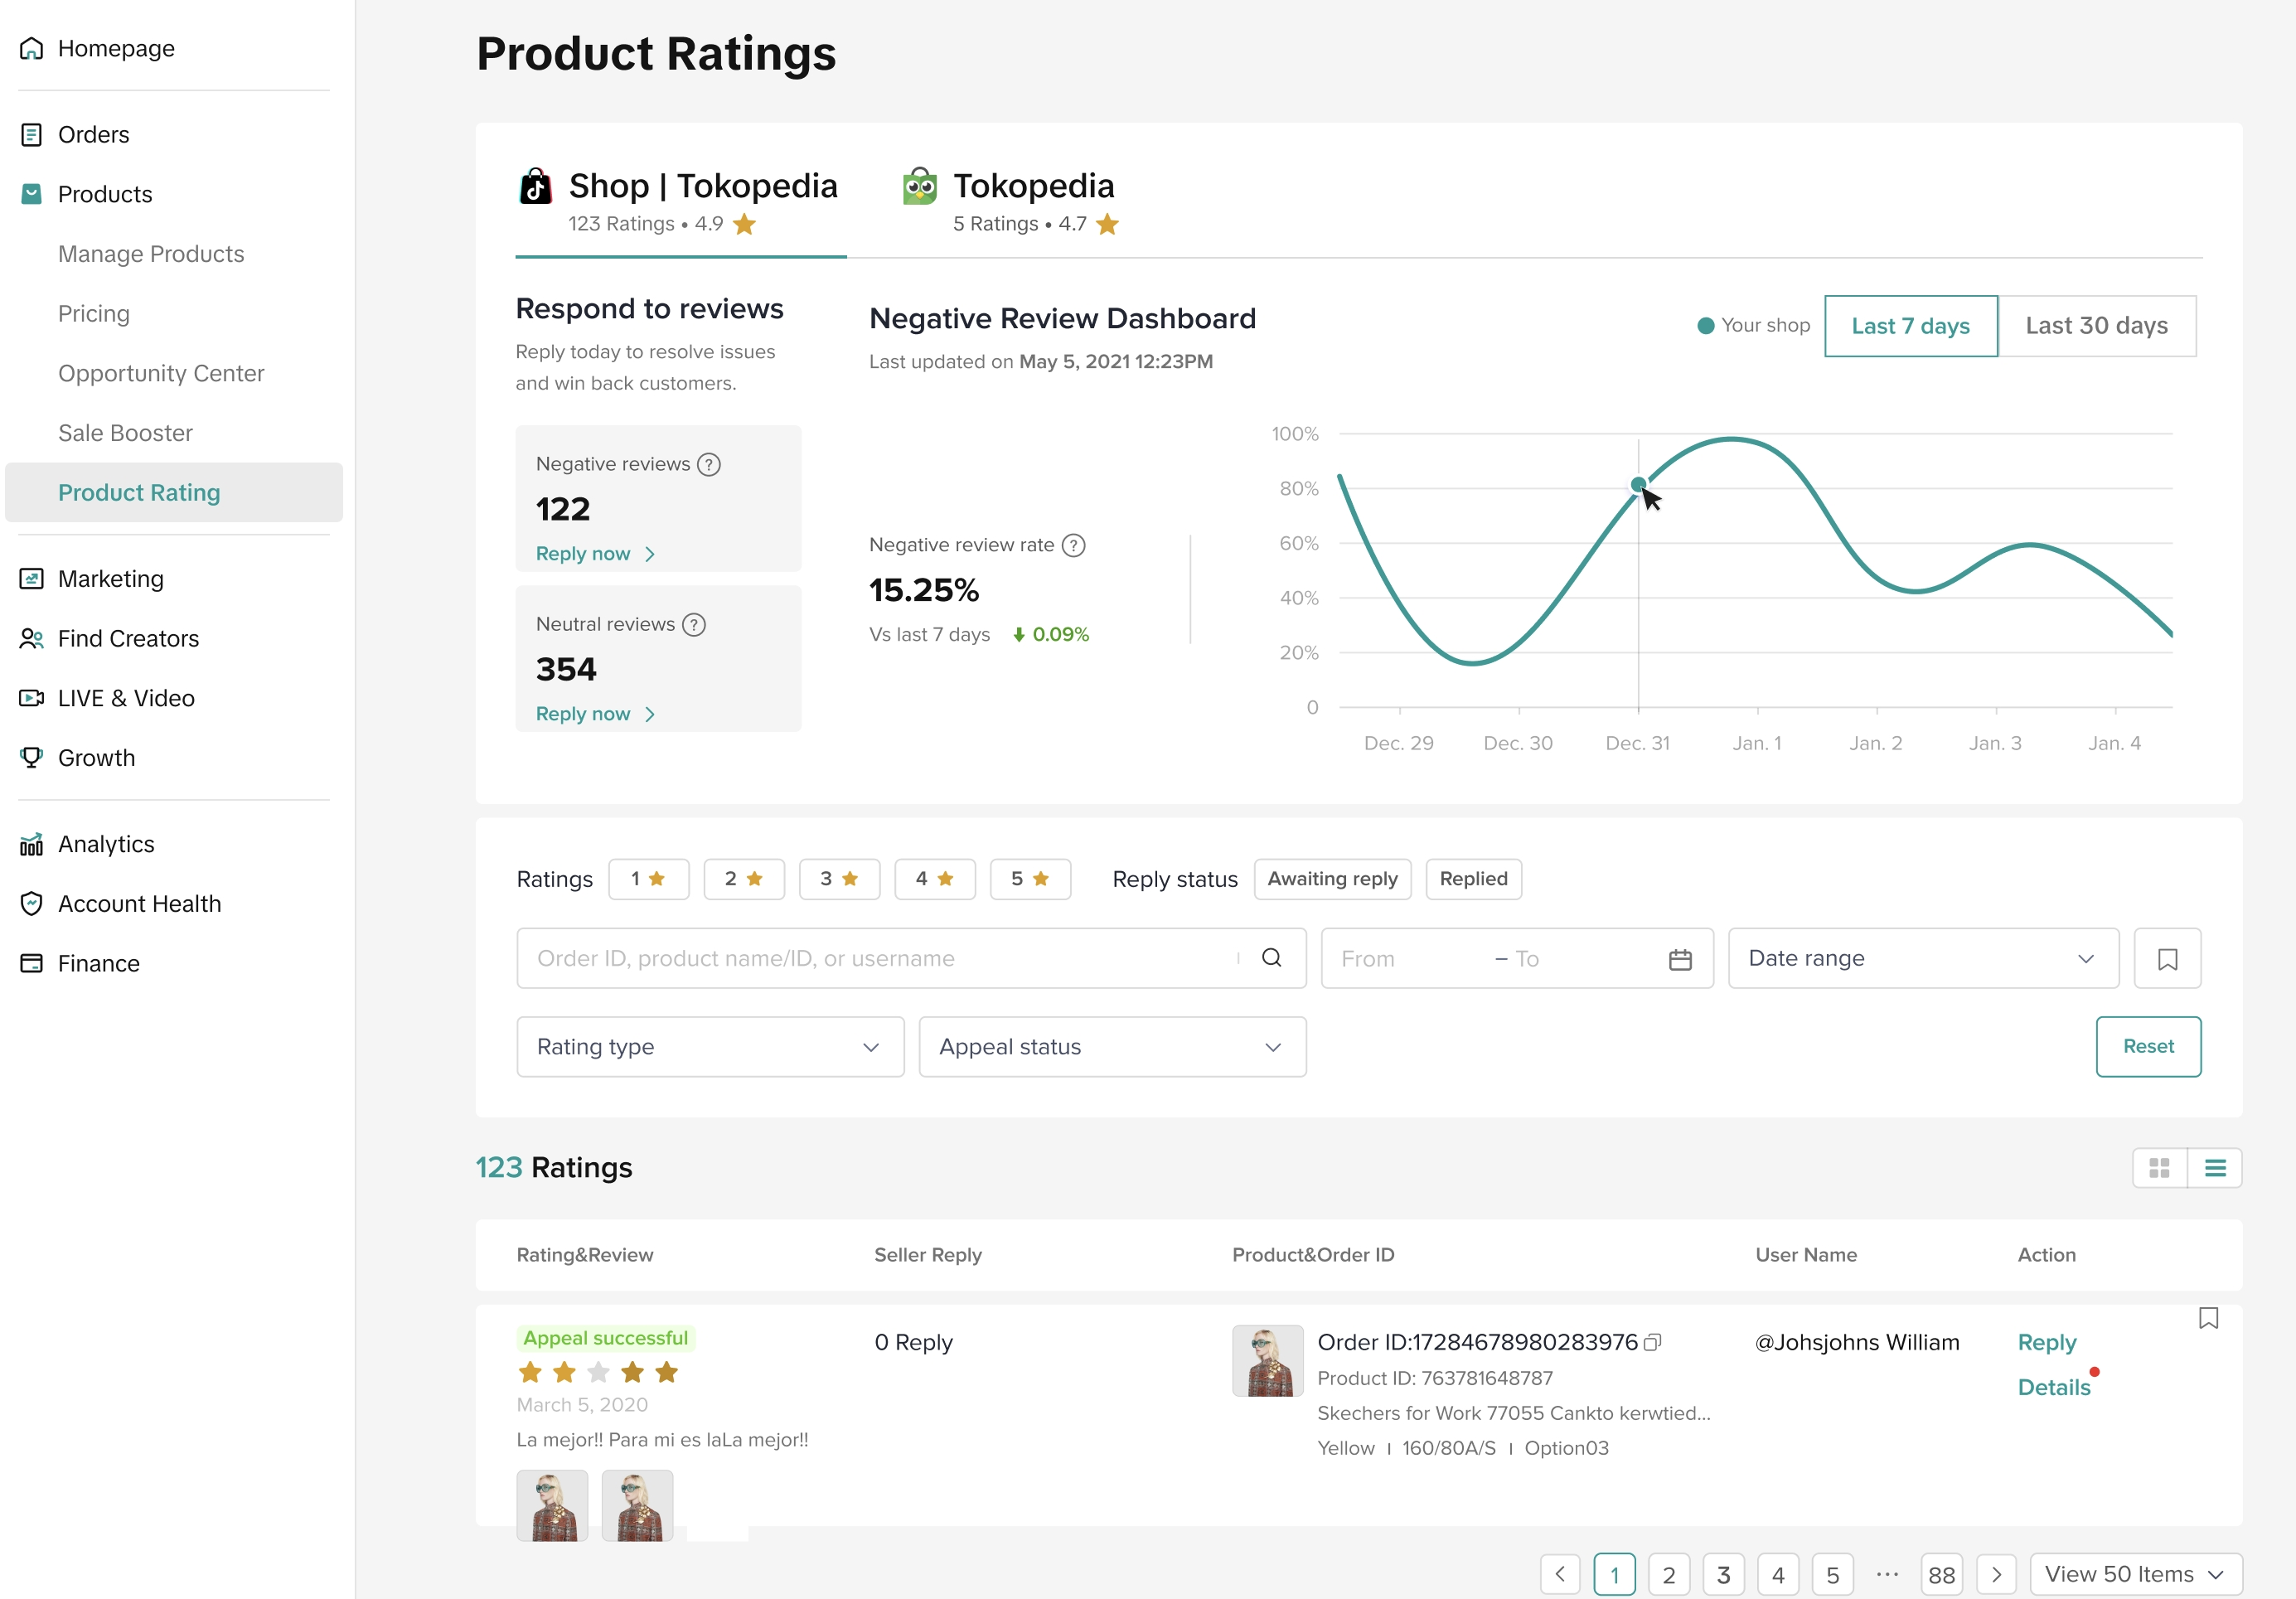The width and height of the screenshot is (2296, 1599).
Task: Toggle the 1 star rating filter
Action: (648, 879)
